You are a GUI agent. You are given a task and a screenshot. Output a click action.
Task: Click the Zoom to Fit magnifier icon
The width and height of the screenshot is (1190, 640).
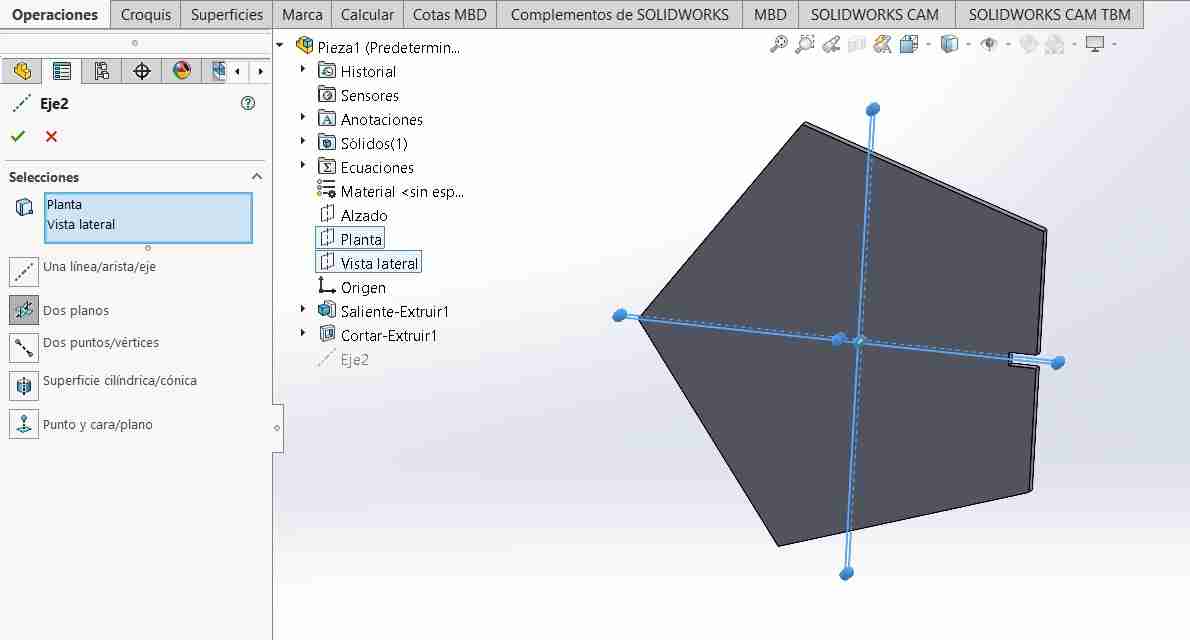[x=779, y=45]
